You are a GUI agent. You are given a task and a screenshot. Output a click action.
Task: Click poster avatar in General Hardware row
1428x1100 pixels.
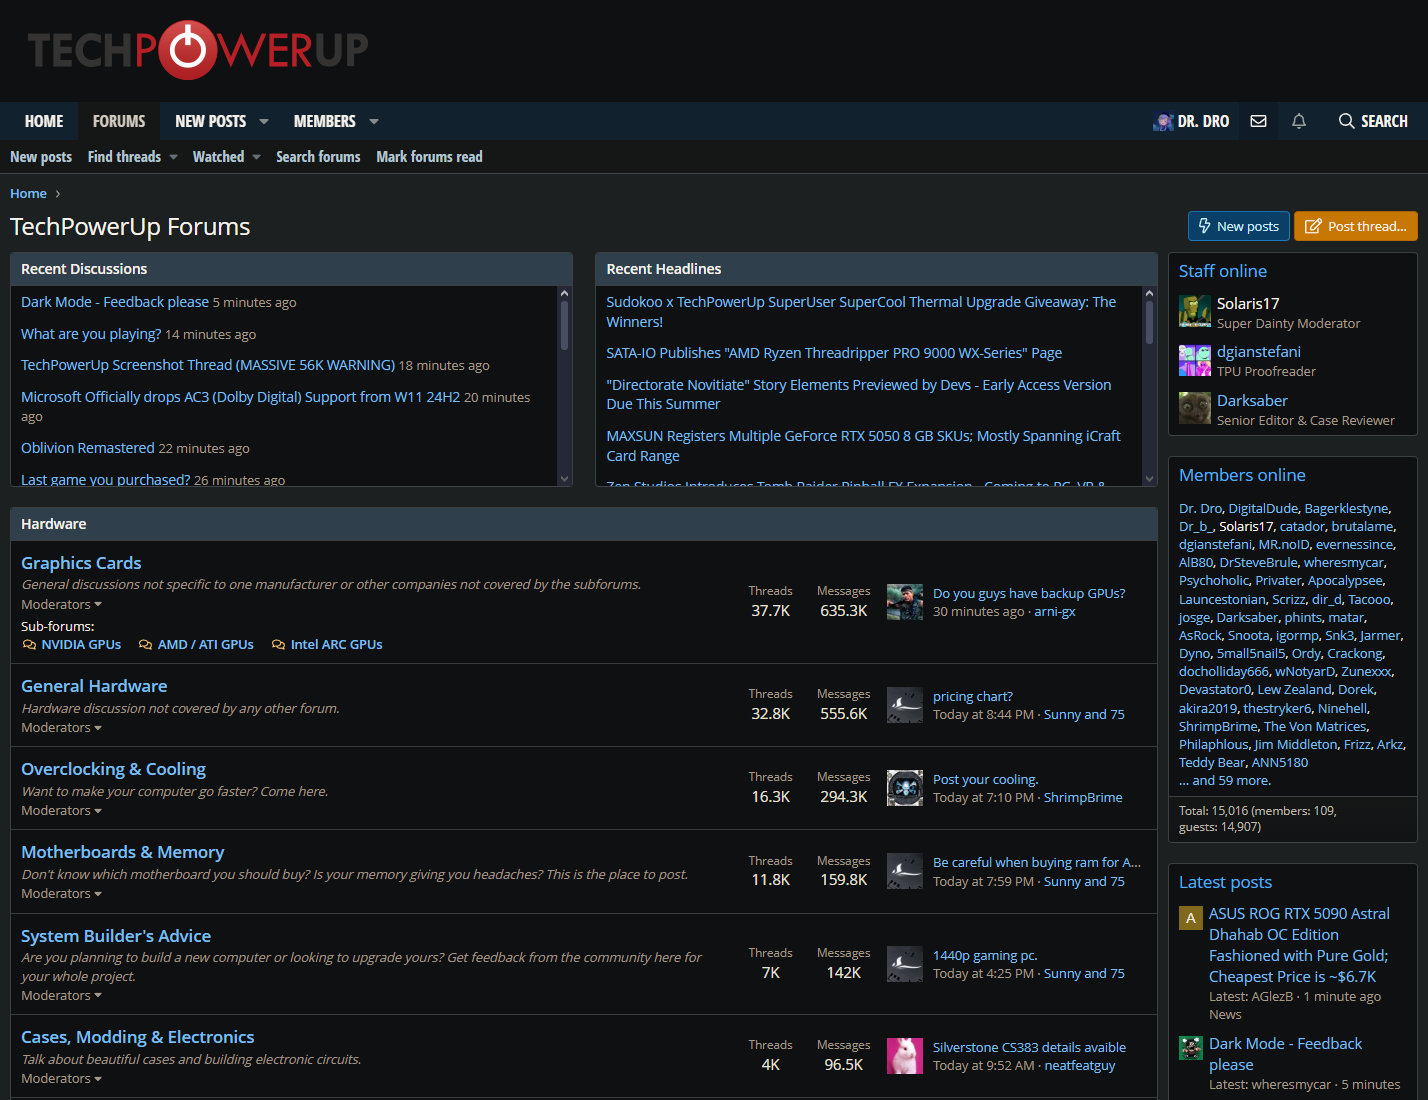[905, 705]
